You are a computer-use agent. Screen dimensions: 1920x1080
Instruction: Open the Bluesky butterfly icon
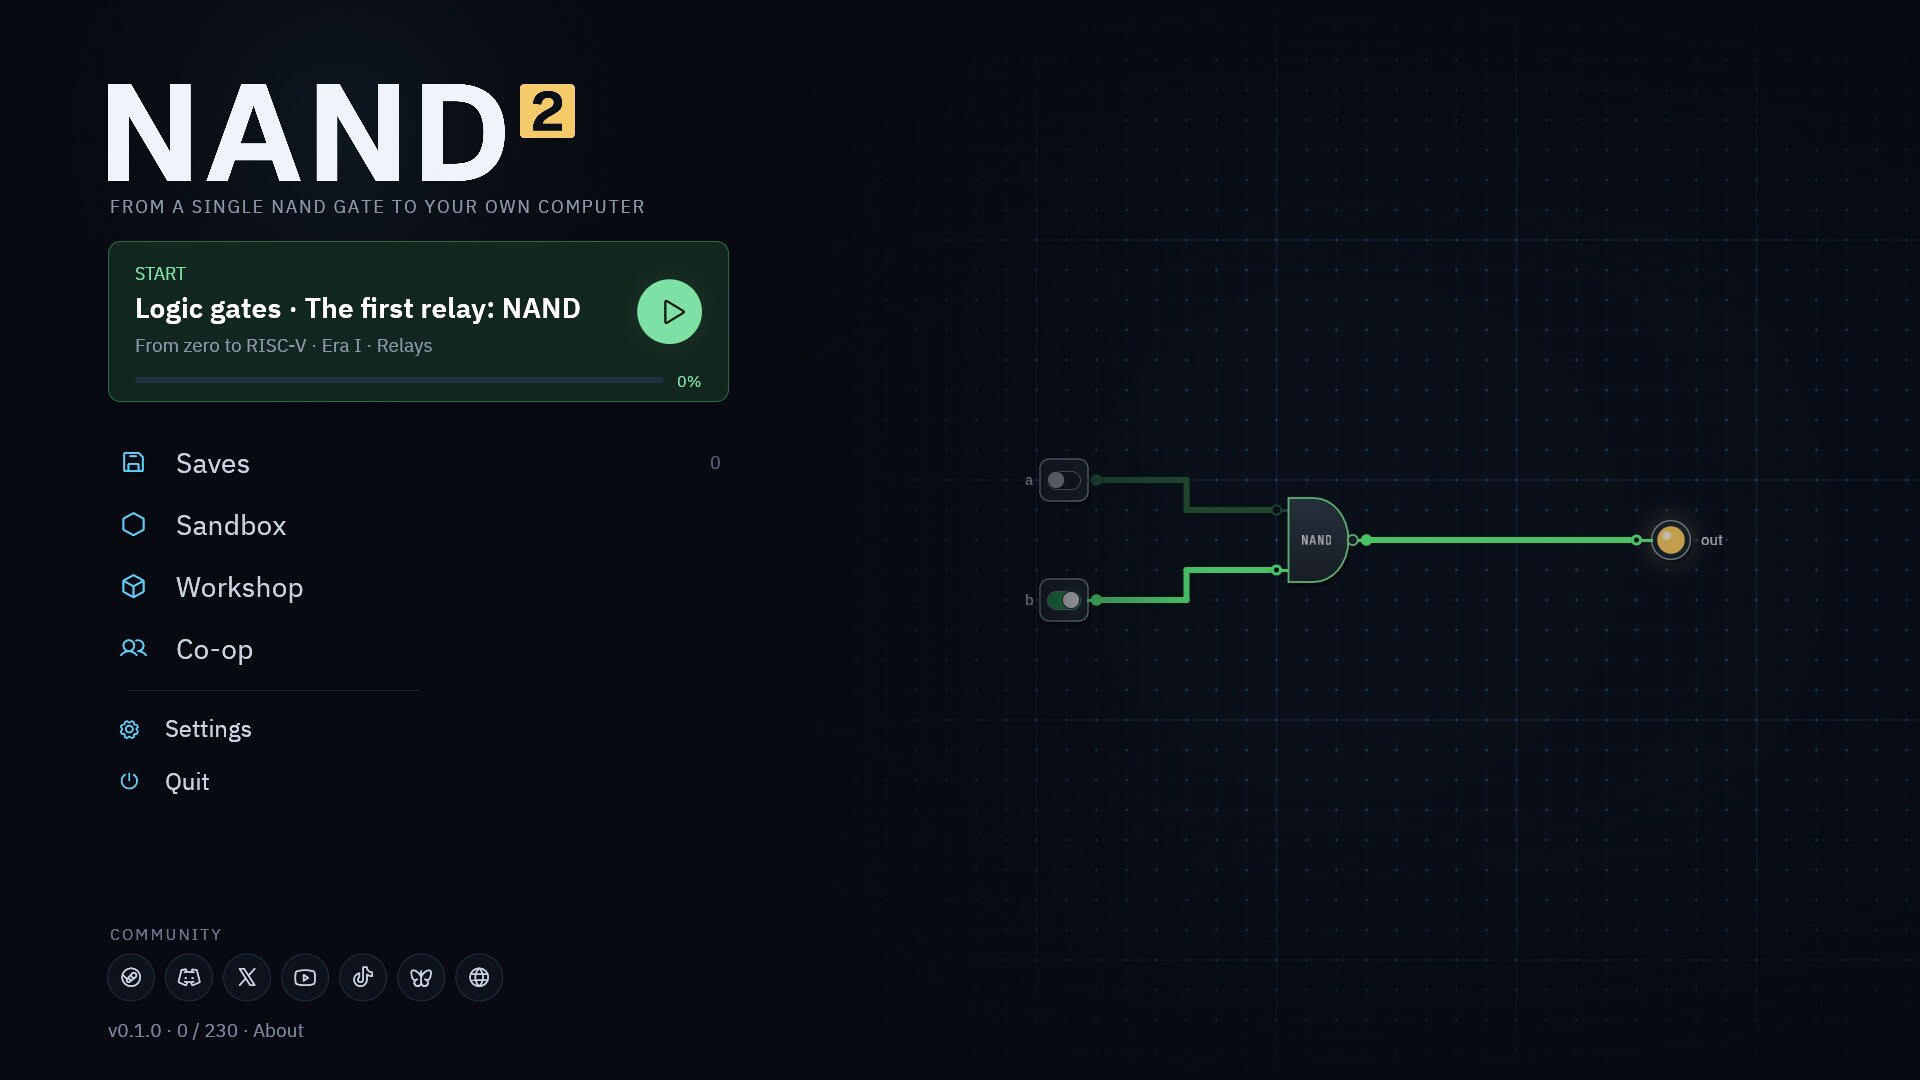pos(421,977)
